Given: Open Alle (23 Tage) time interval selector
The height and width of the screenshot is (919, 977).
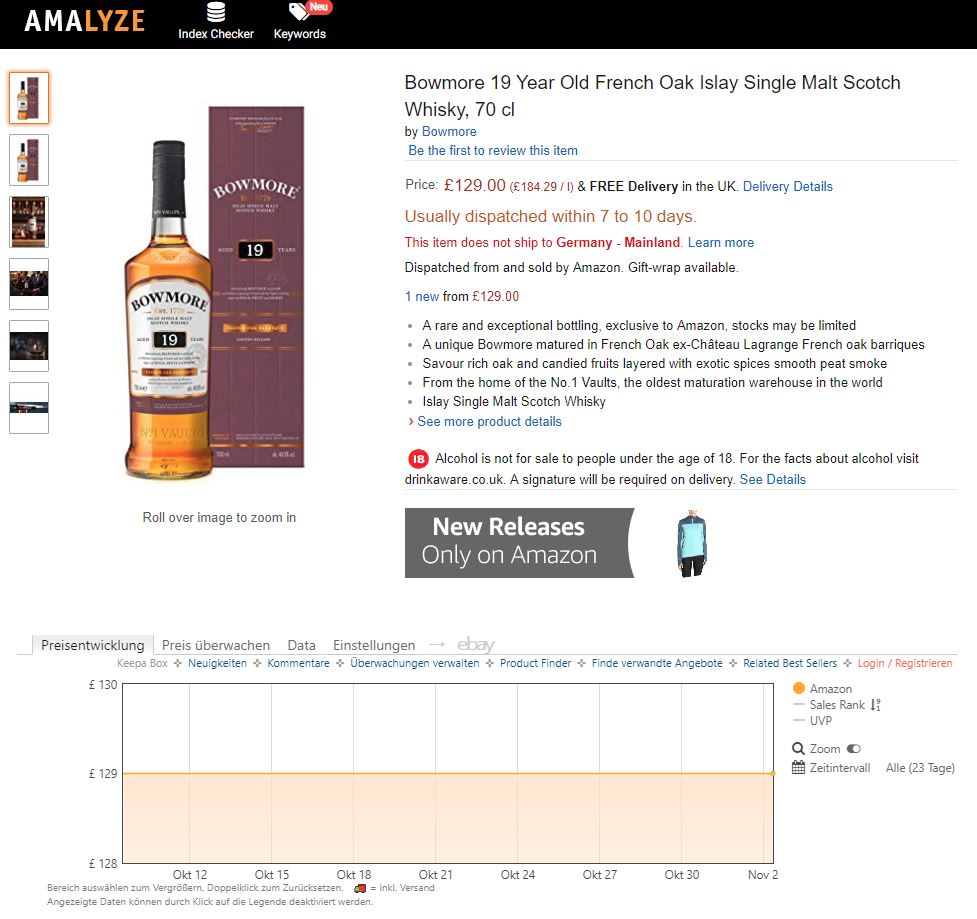Looking at the screenshot, I should point(920,768).
